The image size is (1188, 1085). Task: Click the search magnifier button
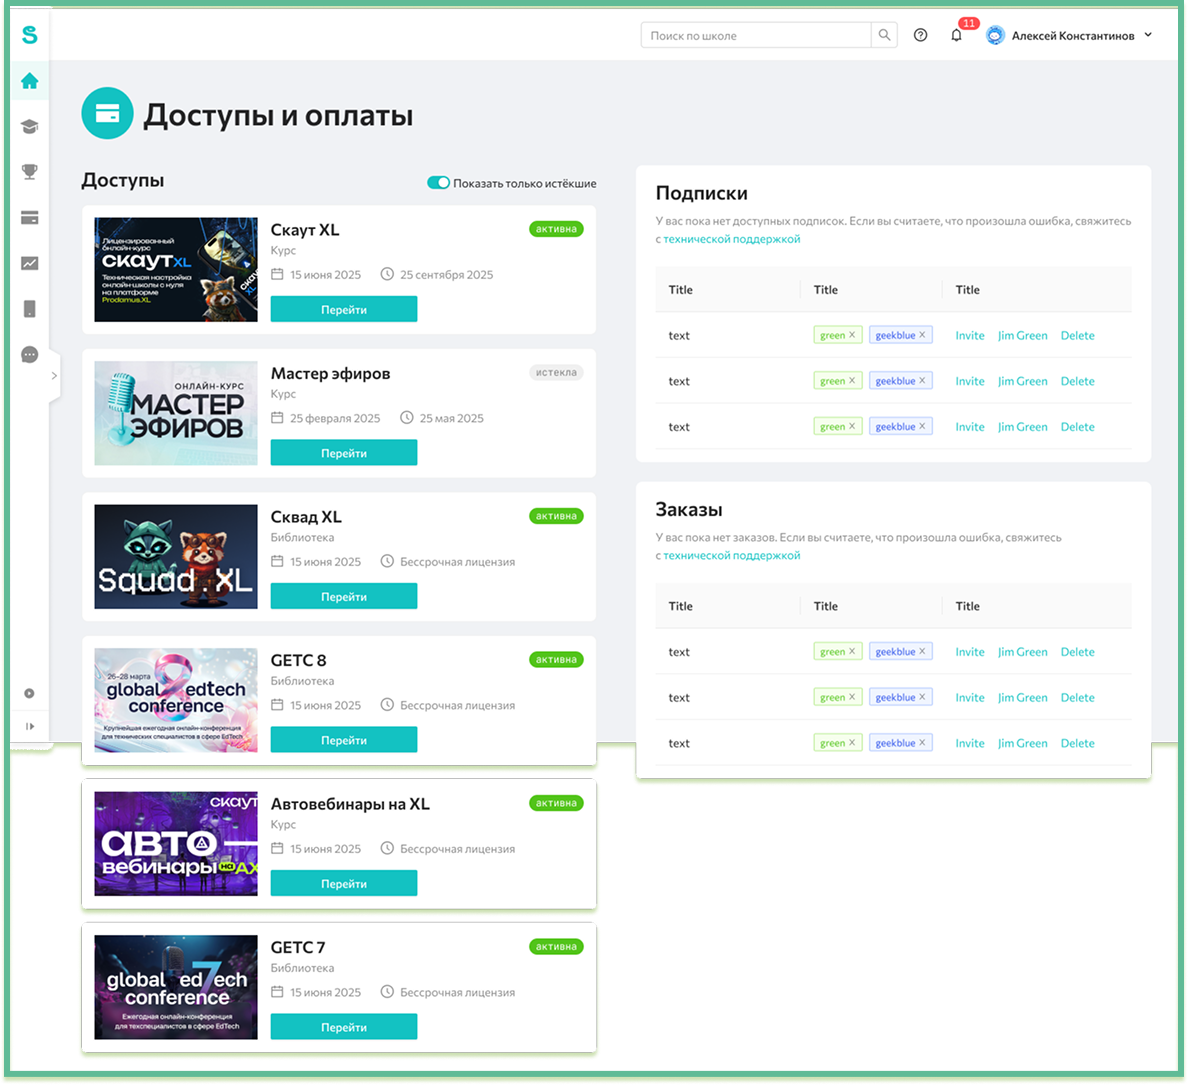click(884, 35)
